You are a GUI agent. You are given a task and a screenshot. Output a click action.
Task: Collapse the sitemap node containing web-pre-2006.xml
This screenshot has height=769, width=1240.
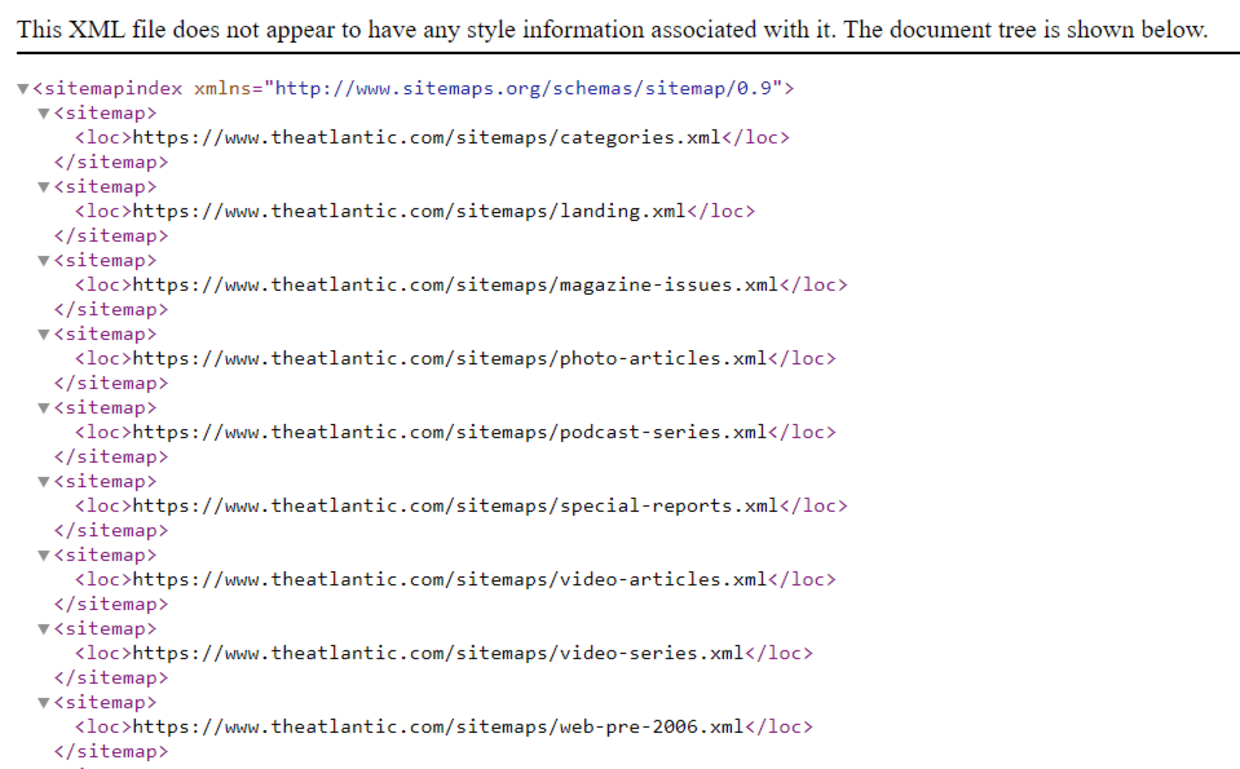click(44, 703)
